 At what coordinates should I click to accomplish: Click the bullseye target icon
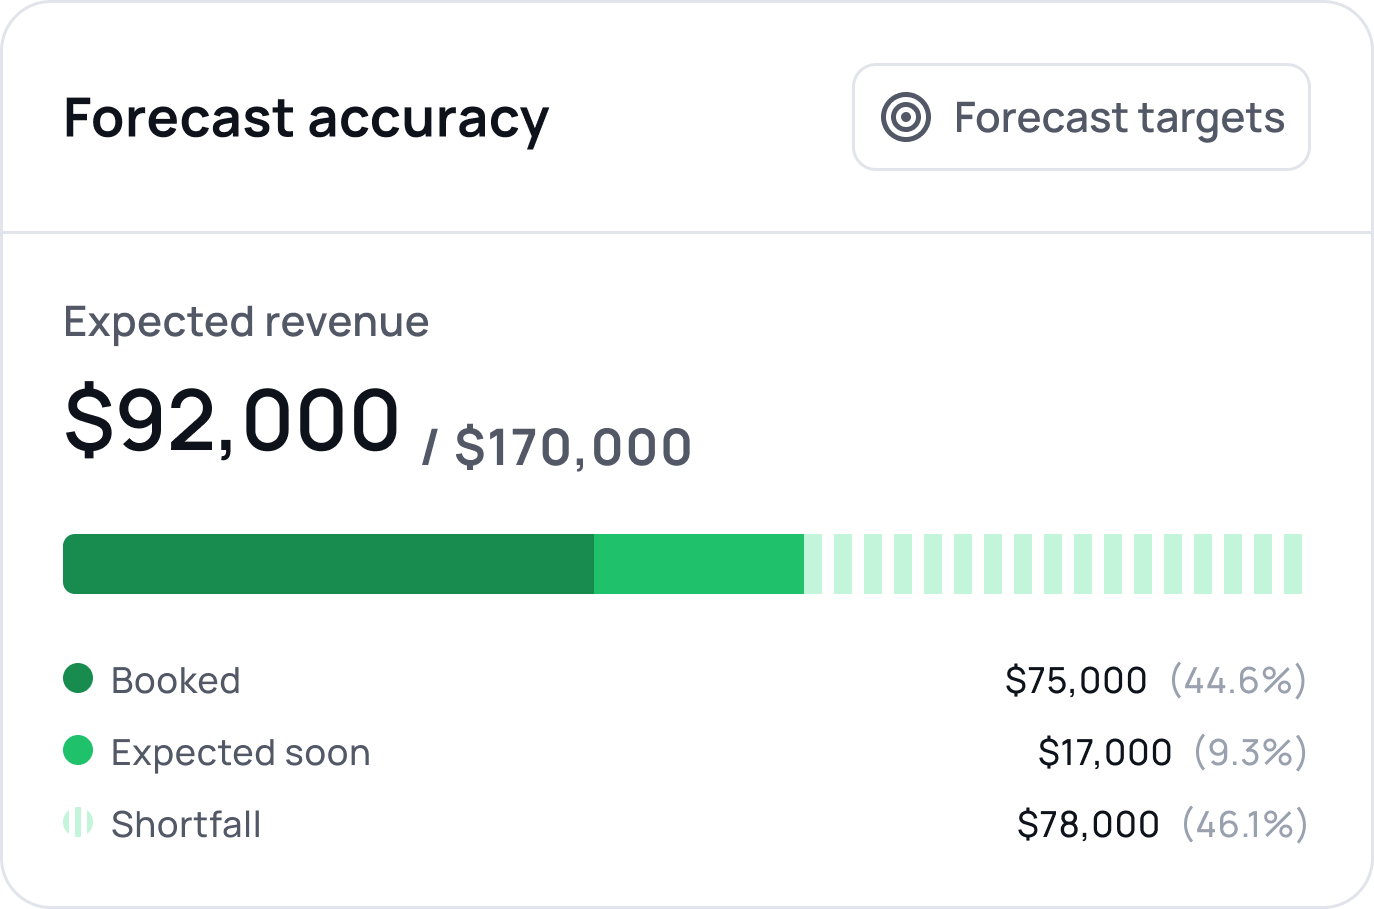pyautogui.click(x=906, y=117)
